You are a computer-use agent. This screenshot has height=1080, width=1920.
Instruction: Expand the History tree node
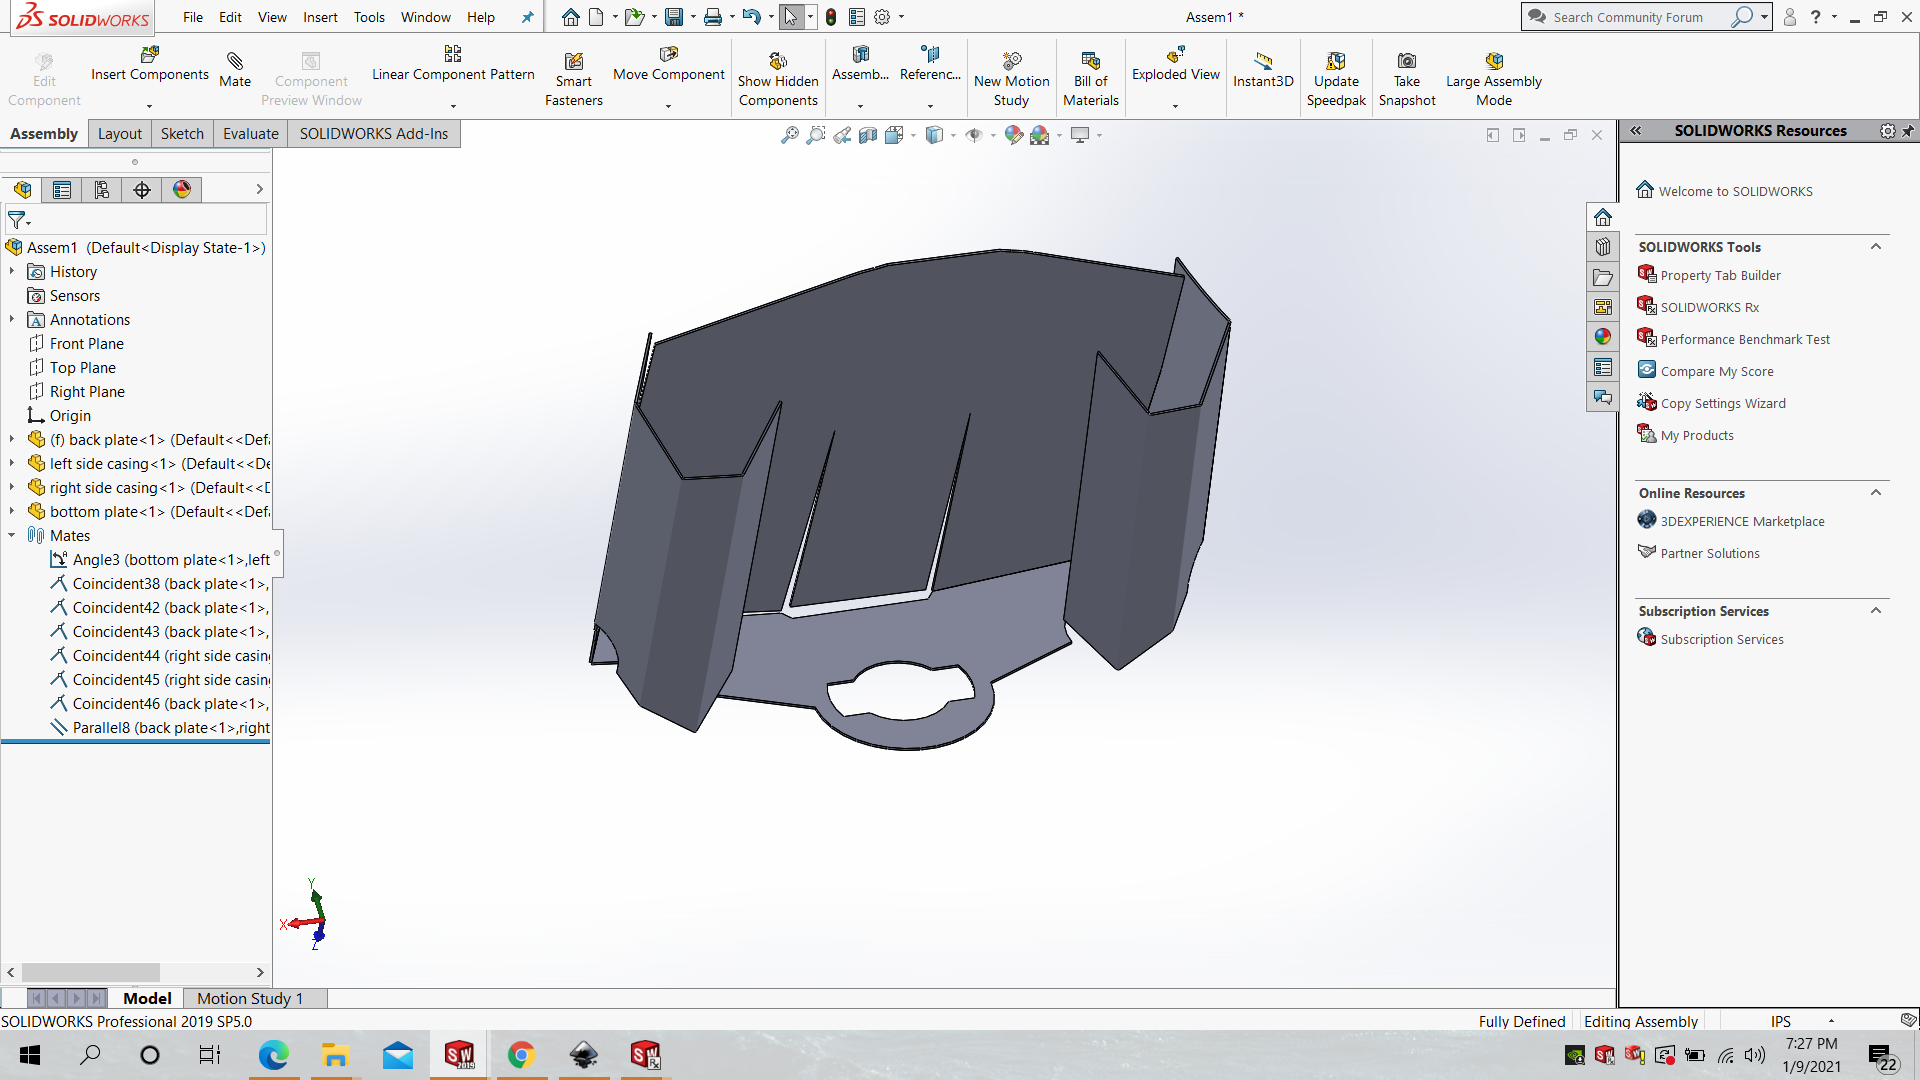(x=12, y=272)
